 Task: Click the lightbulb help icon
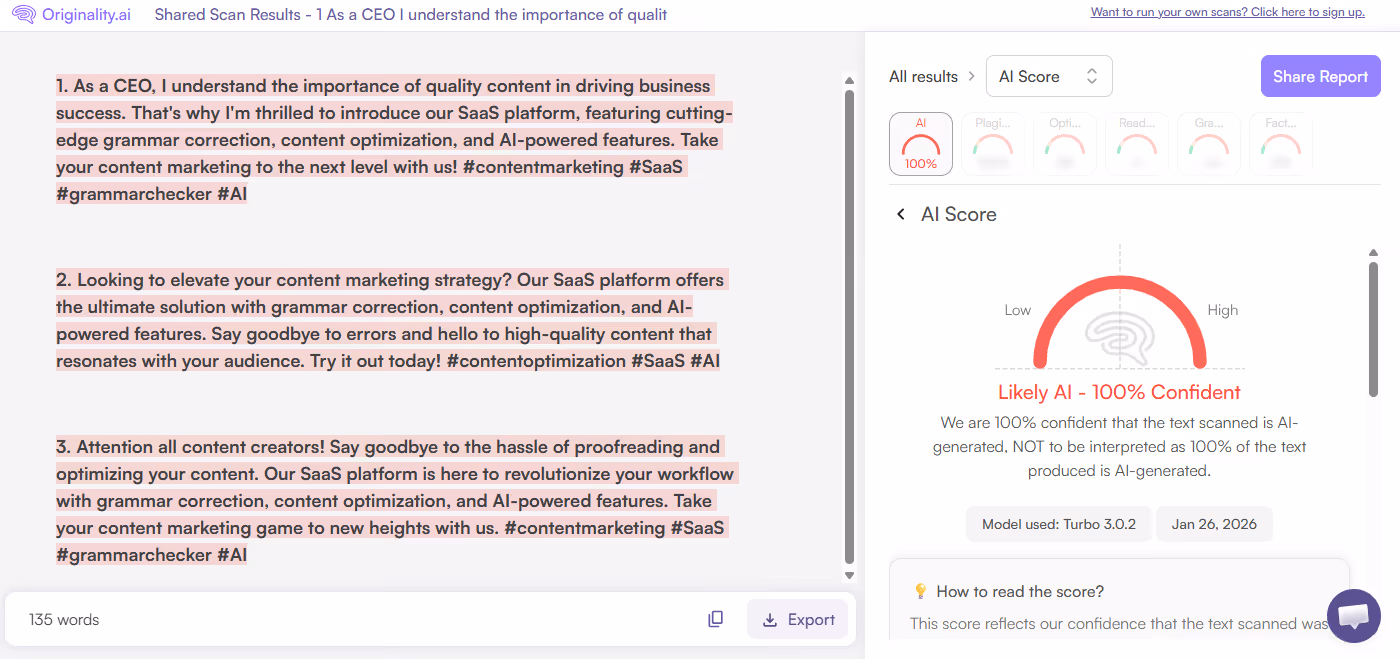921,591
